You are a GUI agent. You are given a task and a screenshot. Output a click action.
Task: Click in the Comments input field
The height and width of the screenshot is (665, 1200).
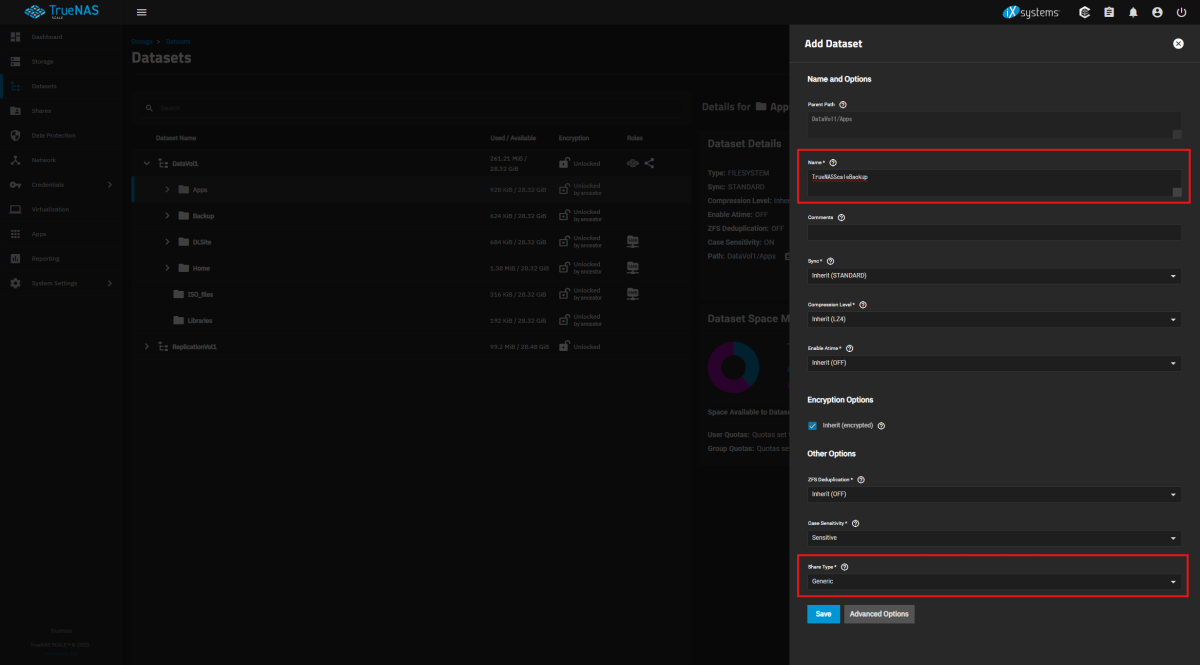(x=995, y=232)
